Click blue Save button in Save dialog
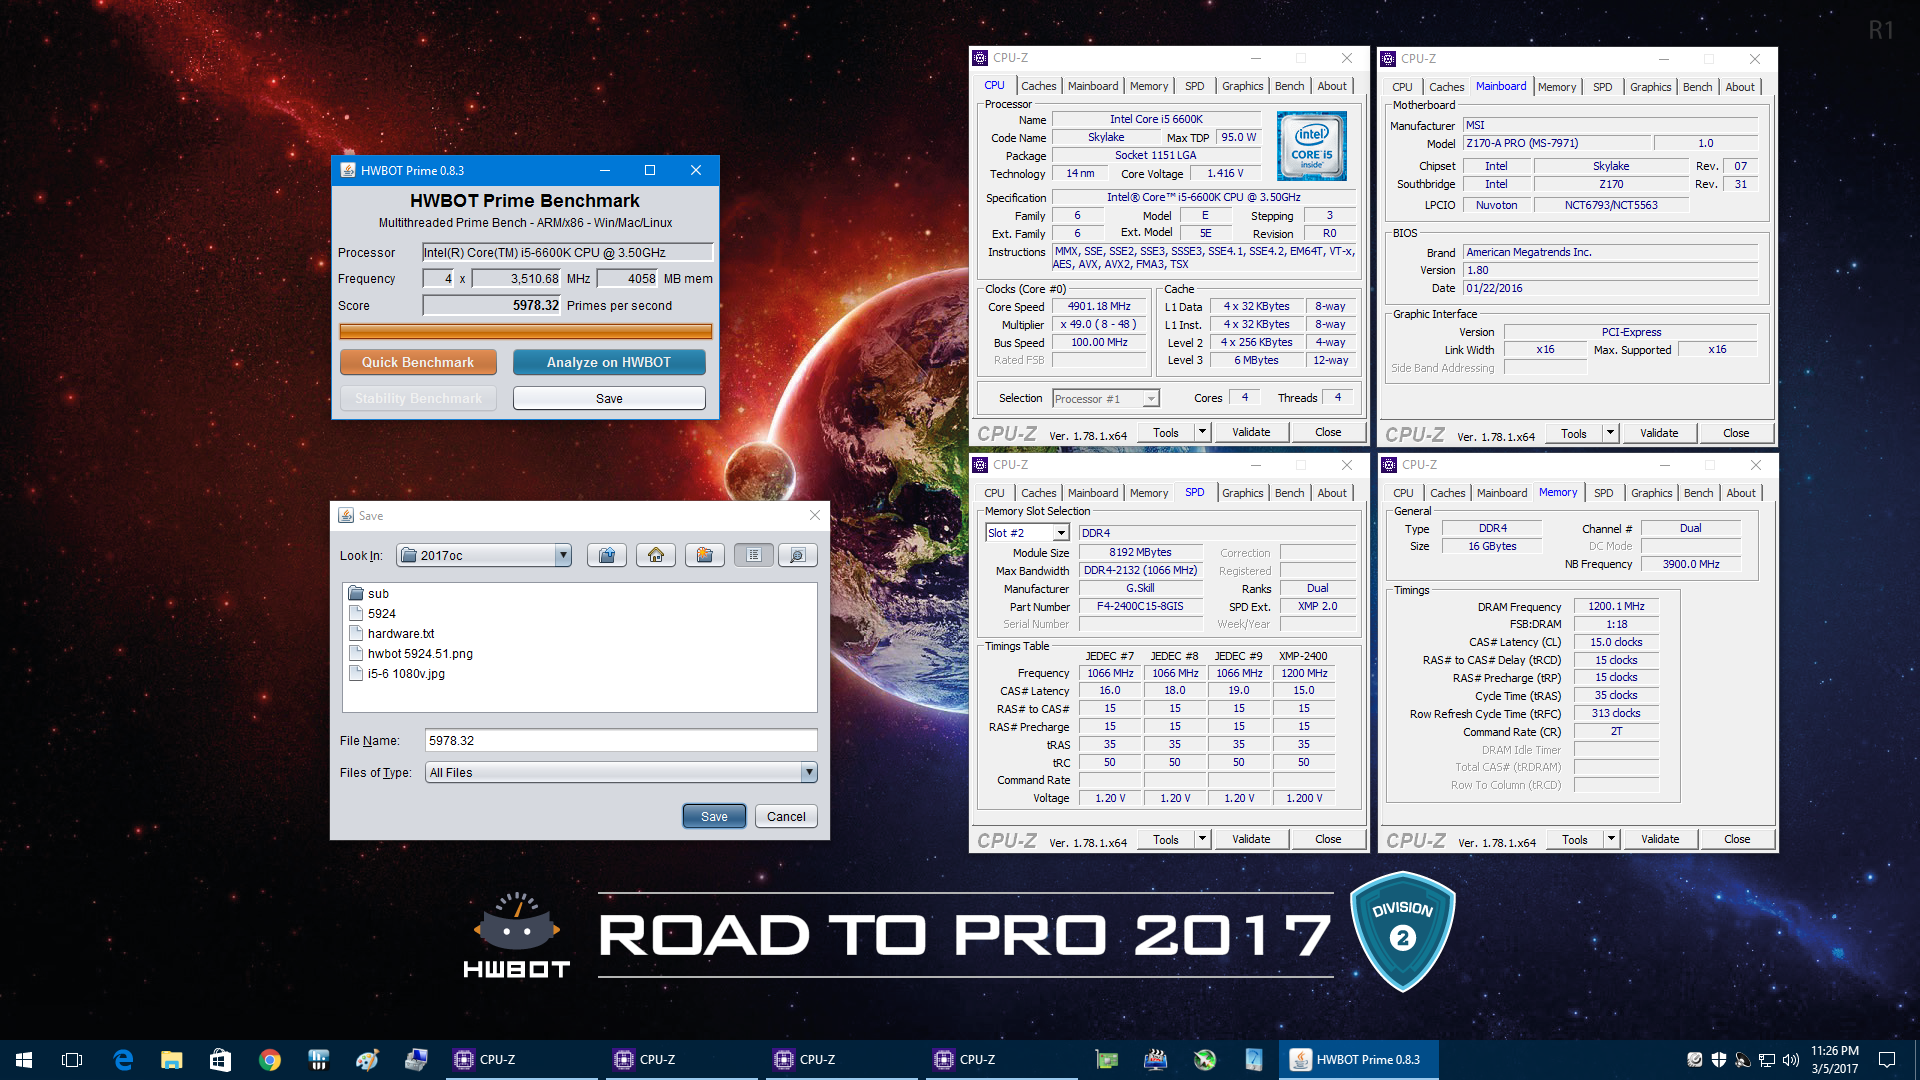This screenshot has width=1920, height=1080. [x=714, y=816]
